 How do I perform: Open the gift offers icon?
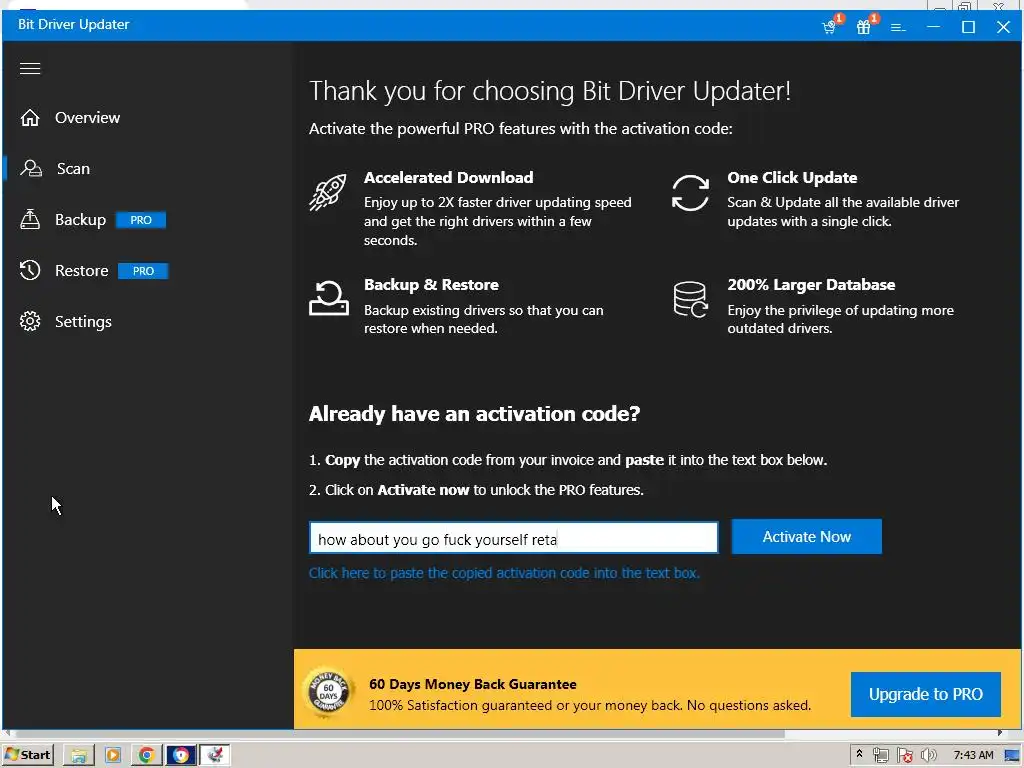(x=864, y=27)
